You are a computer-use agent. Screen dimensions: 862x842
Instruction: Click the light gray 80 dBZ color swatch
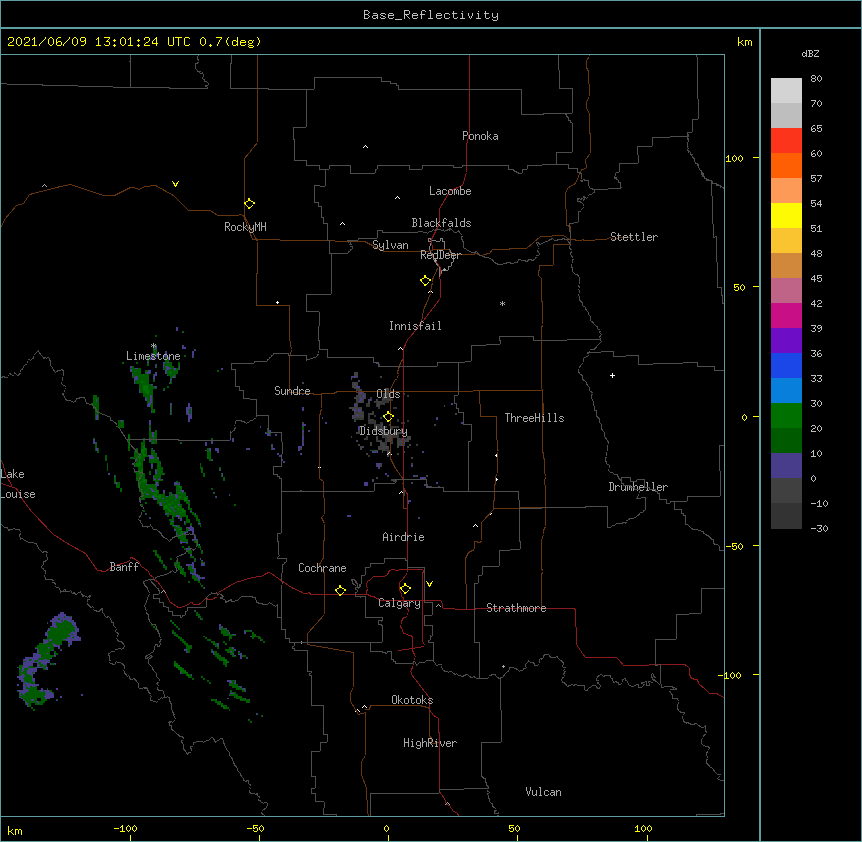coord(786,91)
